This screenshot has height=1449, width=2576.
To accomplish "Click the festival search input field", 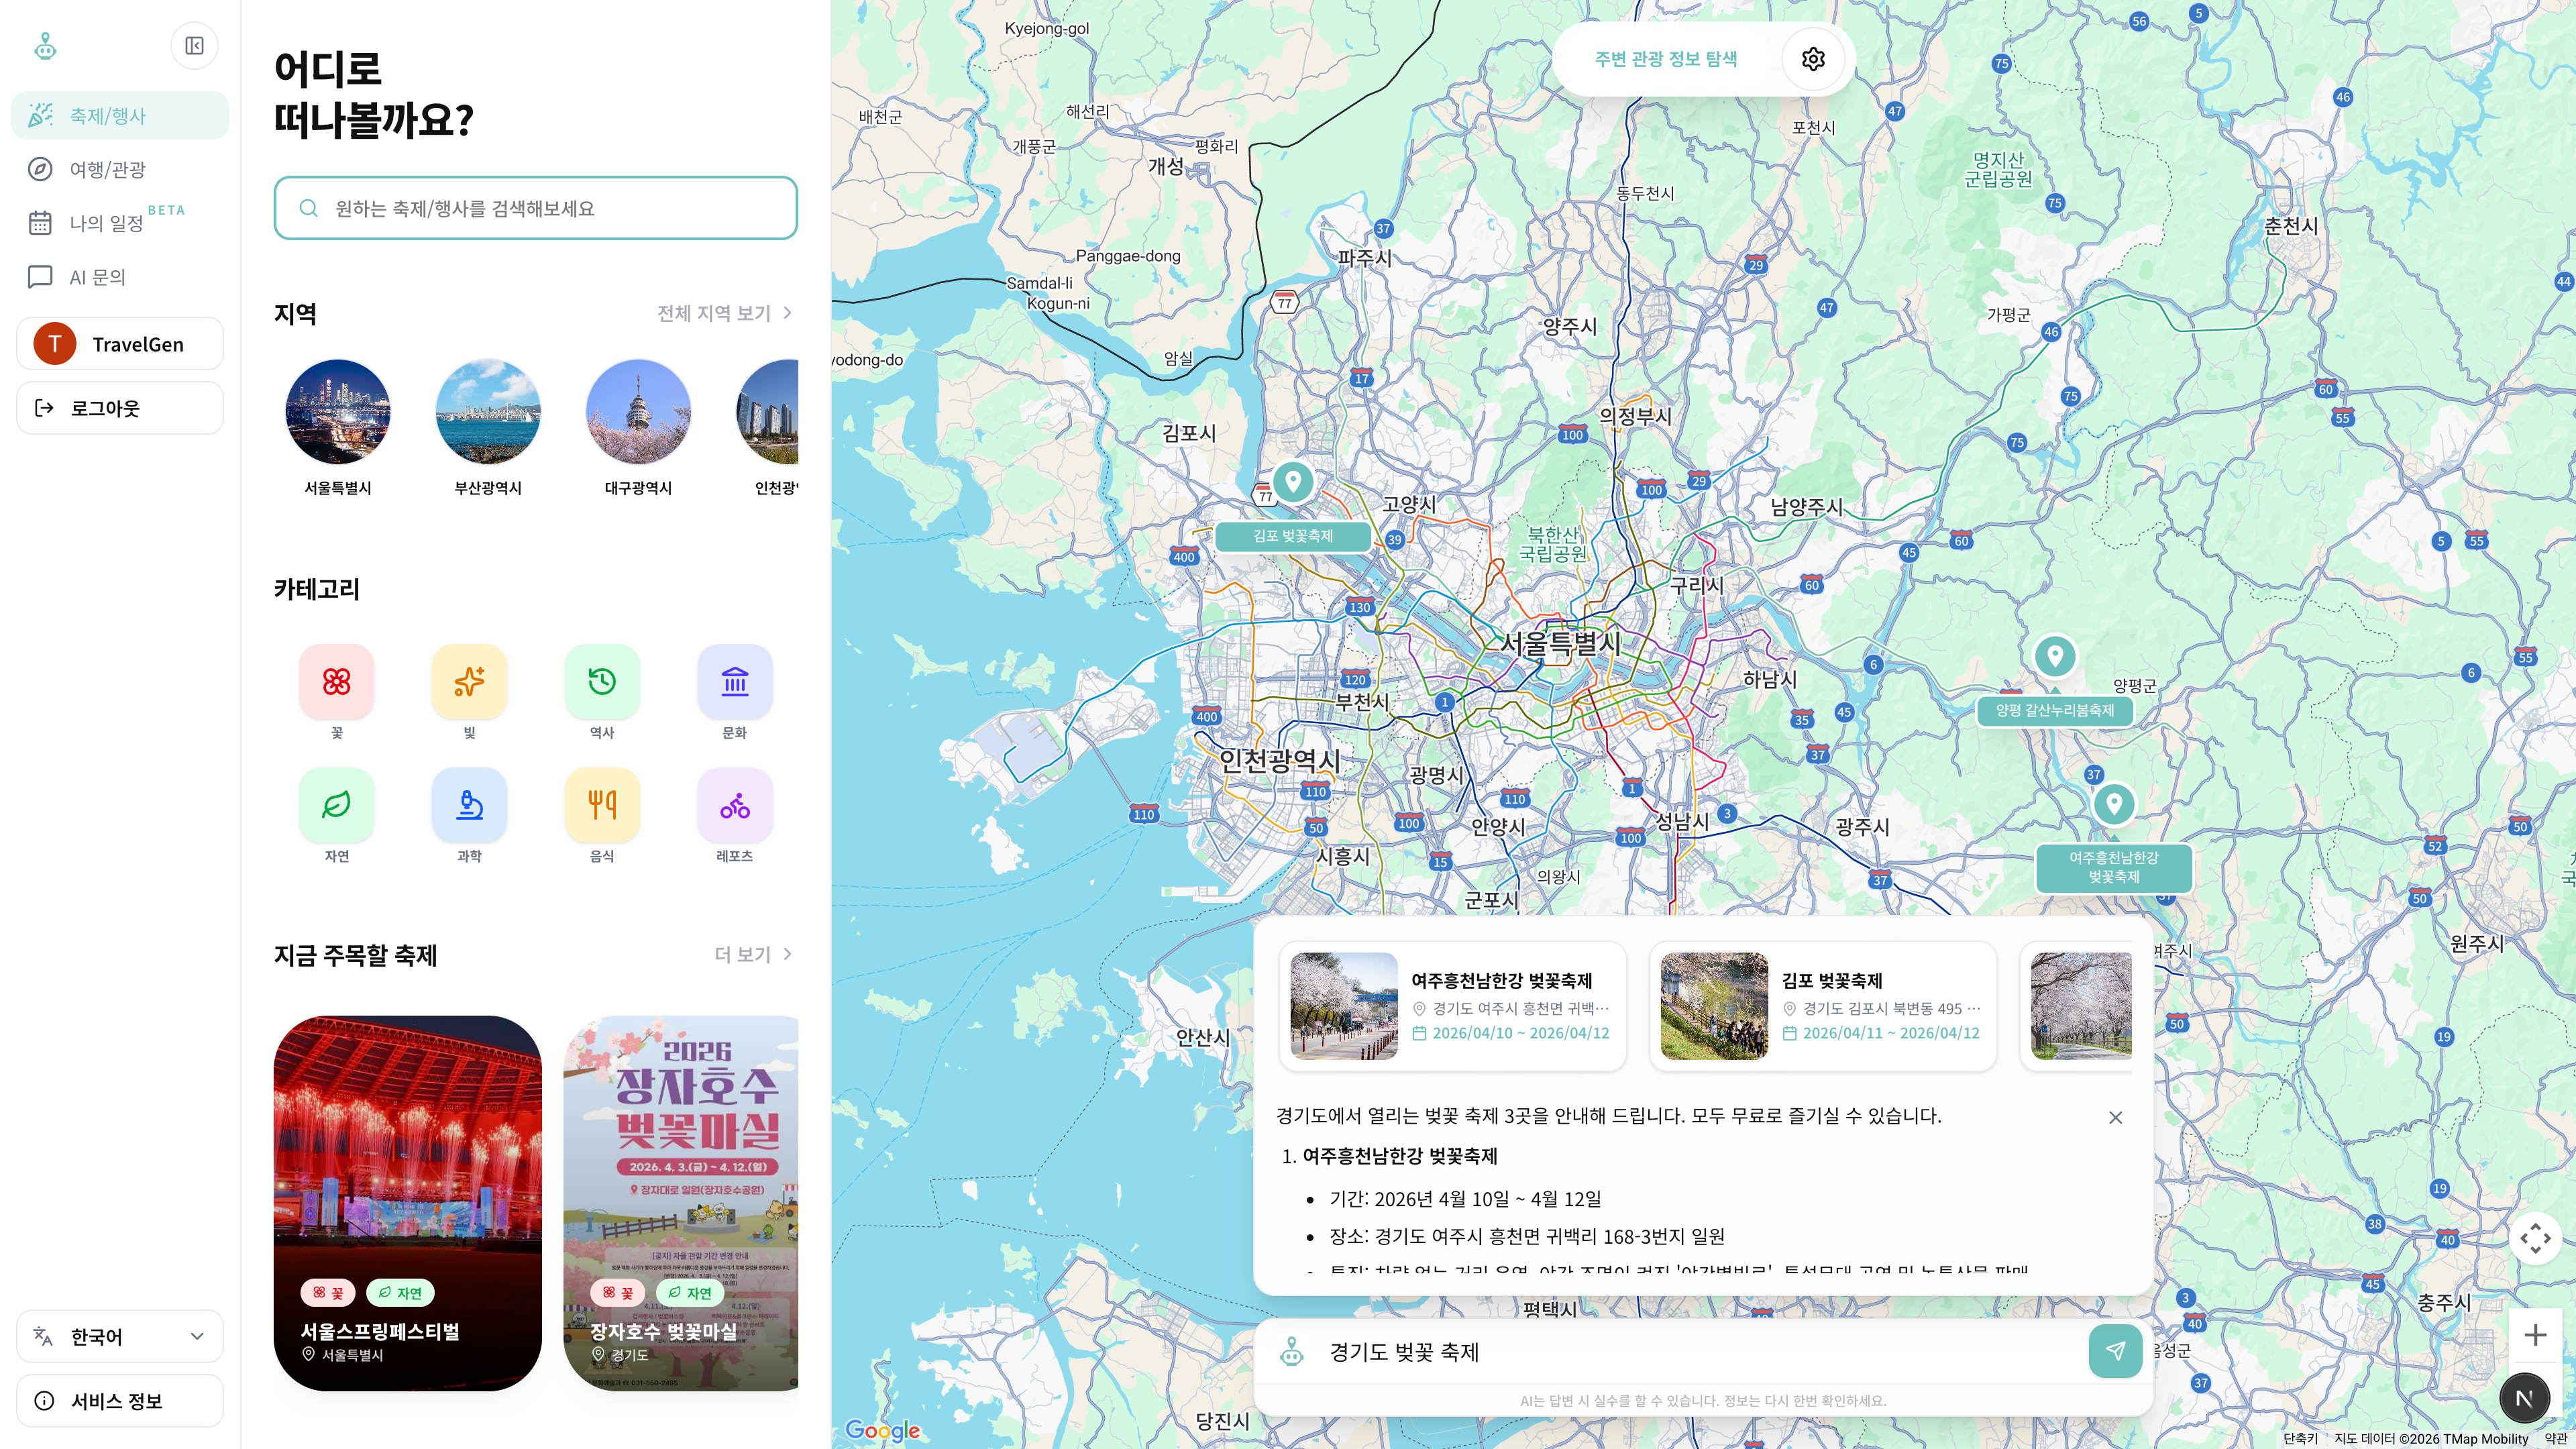I will pos(535,208).
